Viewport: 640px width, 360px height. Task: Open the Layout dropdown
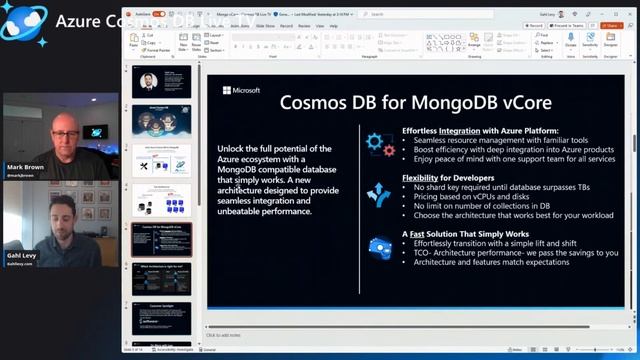pyautogui.click(x=213, y=36)
